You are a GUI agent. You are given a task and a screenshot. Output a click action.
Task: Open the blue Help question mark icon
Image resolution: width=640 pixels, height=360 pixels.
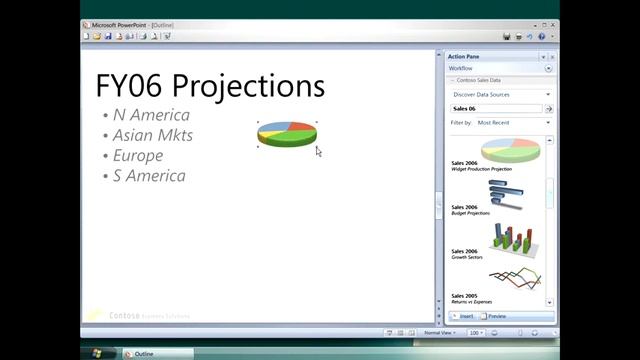coord(542,36)
